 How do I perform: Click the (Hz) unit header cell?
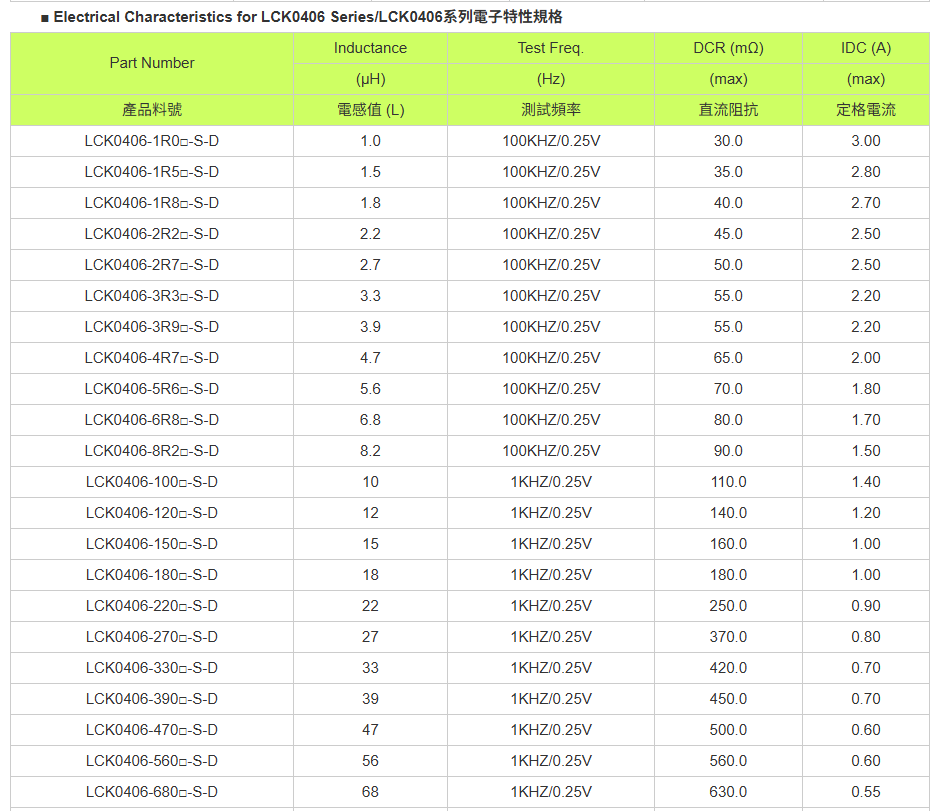pyautogui.click(x=551, y=79)
